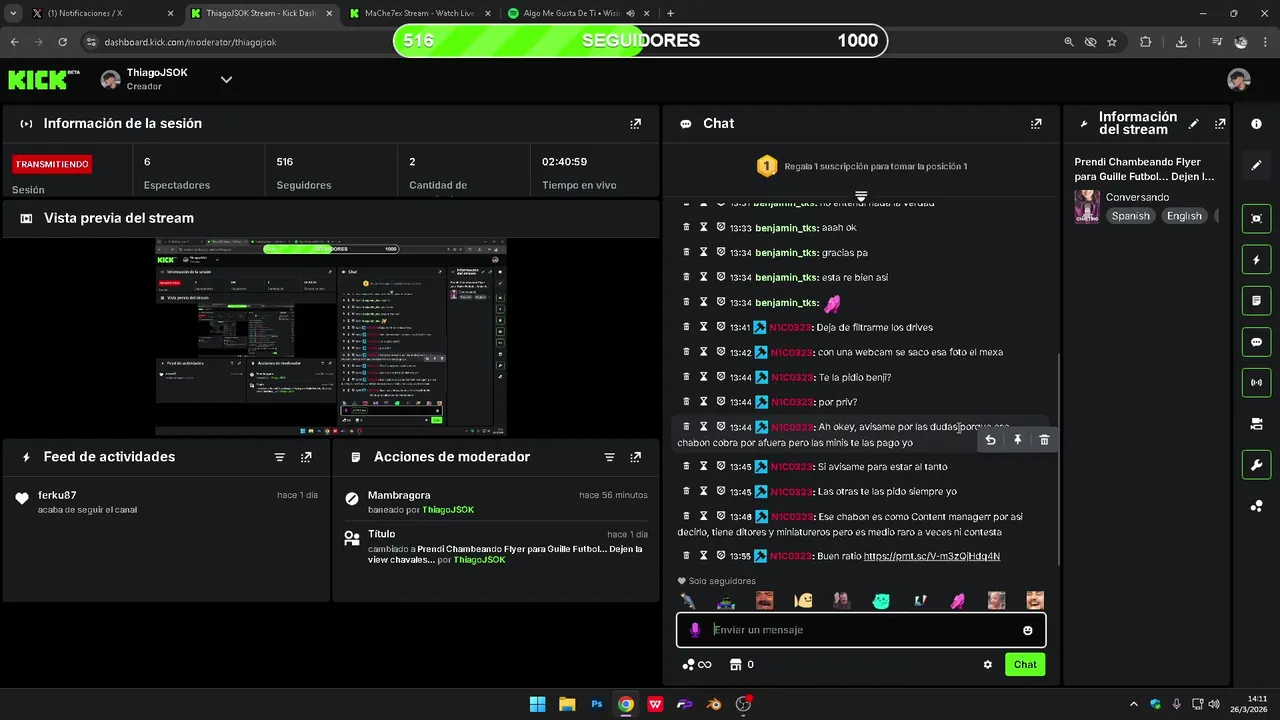Focus the 'Enviar un mensaje' input field
This screenshot has width=1280, height=720.
[862, 630]
